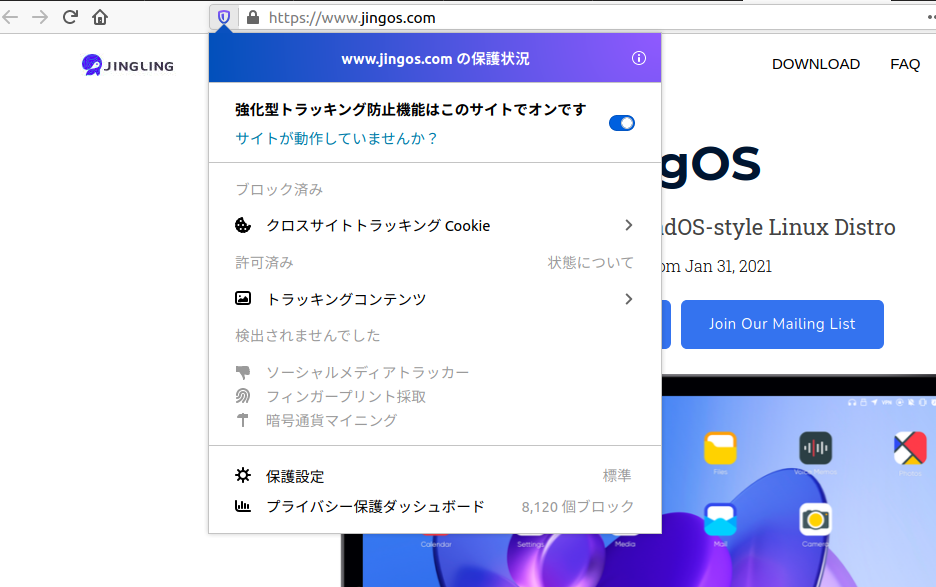Click the Jingling logo on the webpage
This screenshot has width=936, height=587.
(x=128, y=64)
